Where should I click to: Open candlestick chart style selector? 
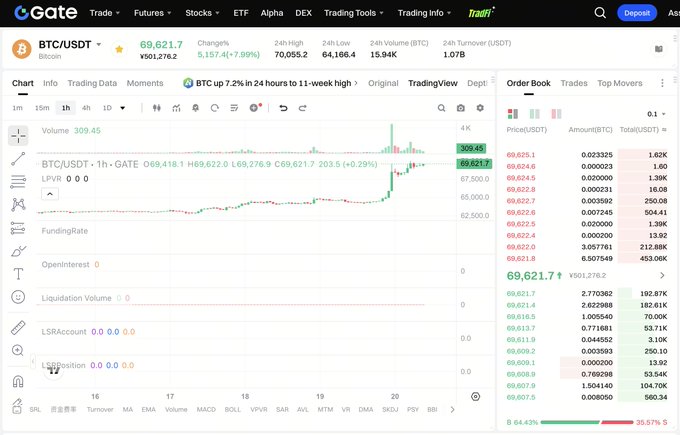pyautogui.click(x=157, y=108)
